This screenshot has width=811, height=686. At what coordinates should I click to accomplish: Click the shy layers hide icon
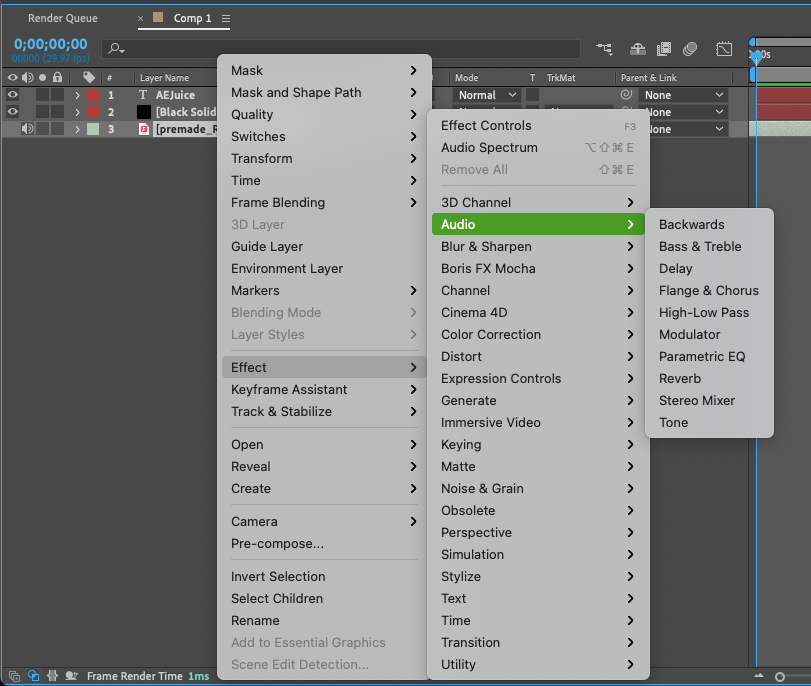tap(637, 49)
